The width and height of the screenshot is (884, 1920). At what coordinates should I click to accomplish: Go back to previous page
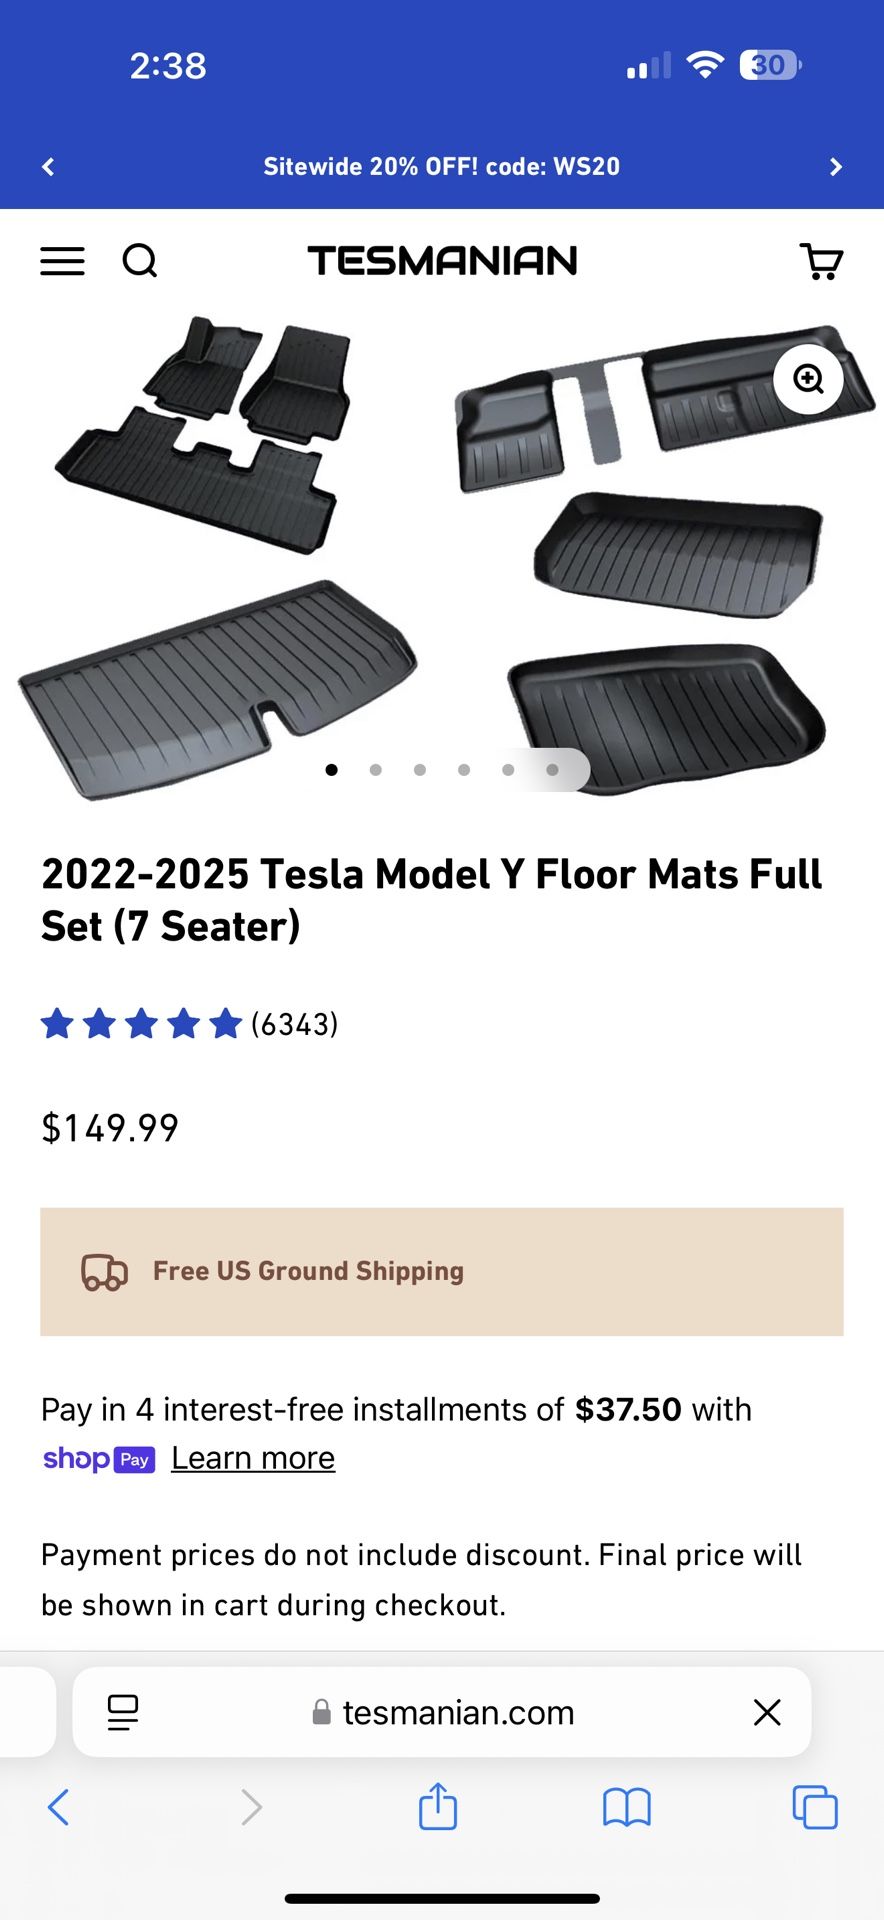[x=59, y=1807]
